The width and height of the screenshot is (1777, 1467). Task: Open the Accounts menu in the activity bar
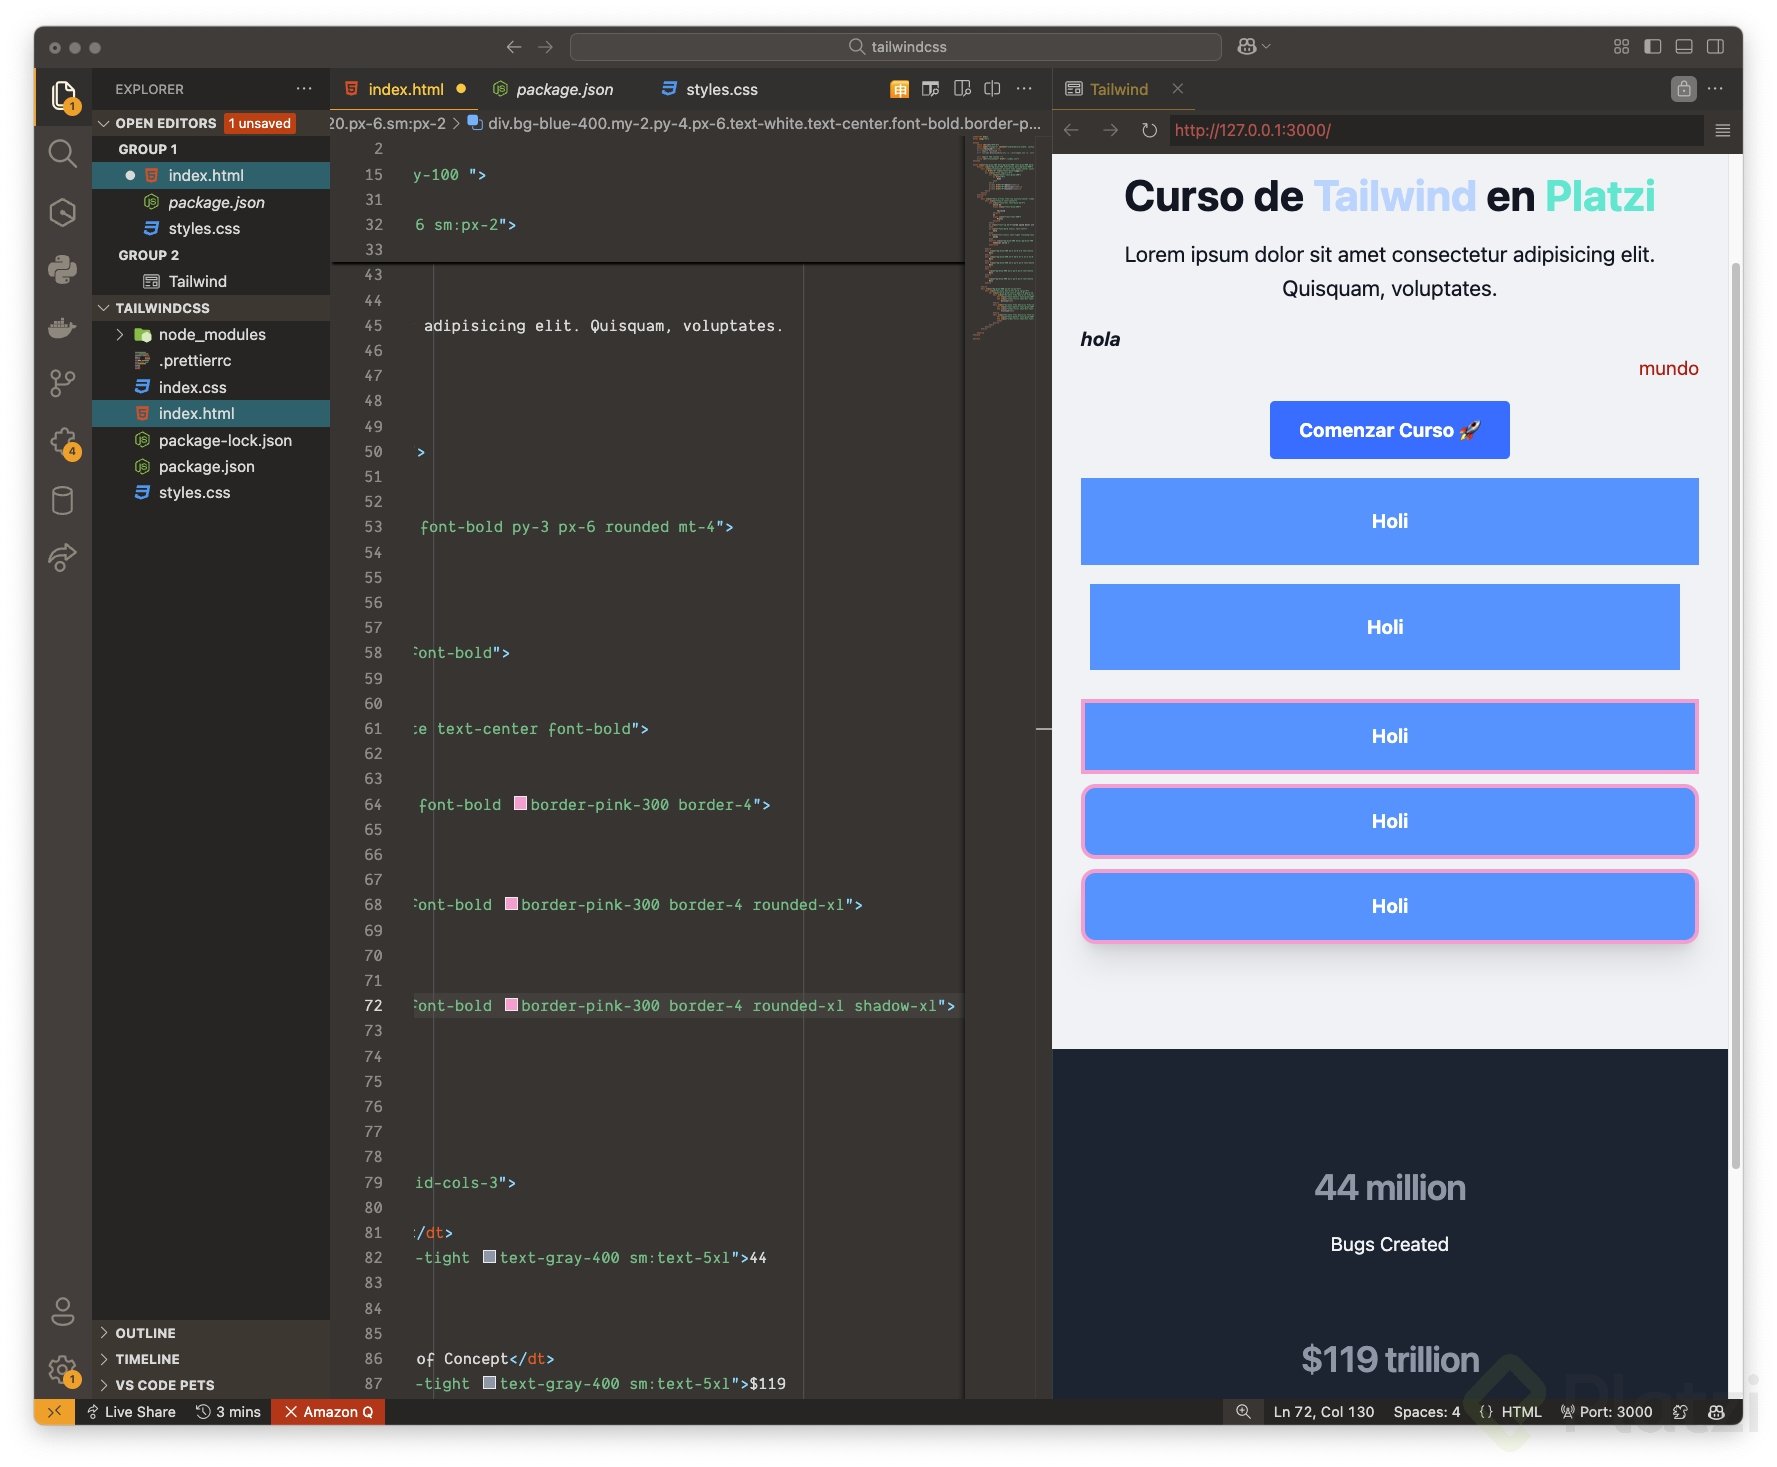pyautogui.click(x=63, y=1311)
